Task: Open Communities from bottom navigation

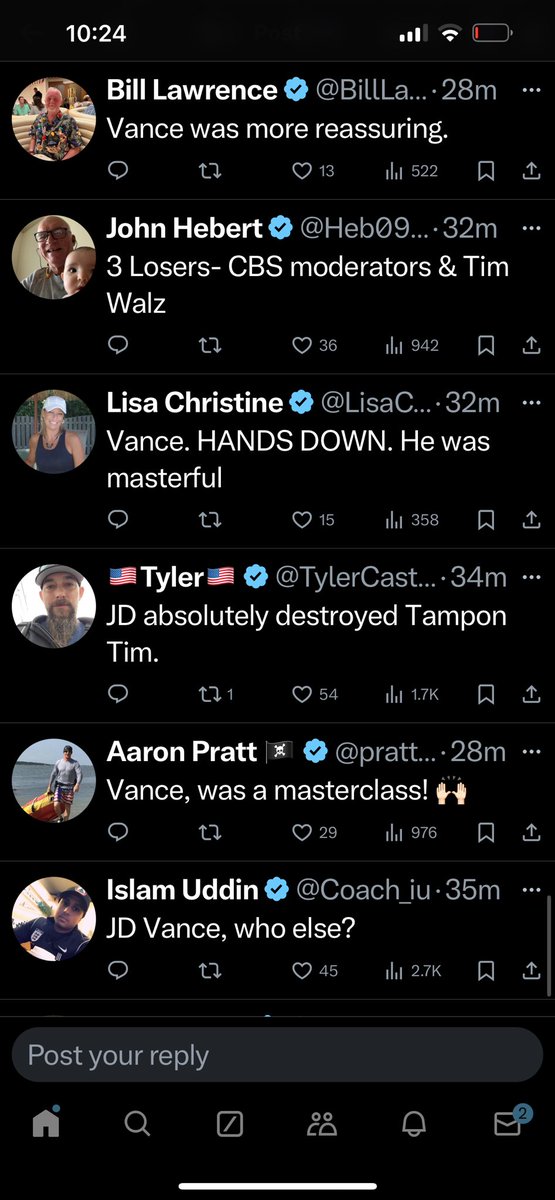Action: (x=322, y=1124)
